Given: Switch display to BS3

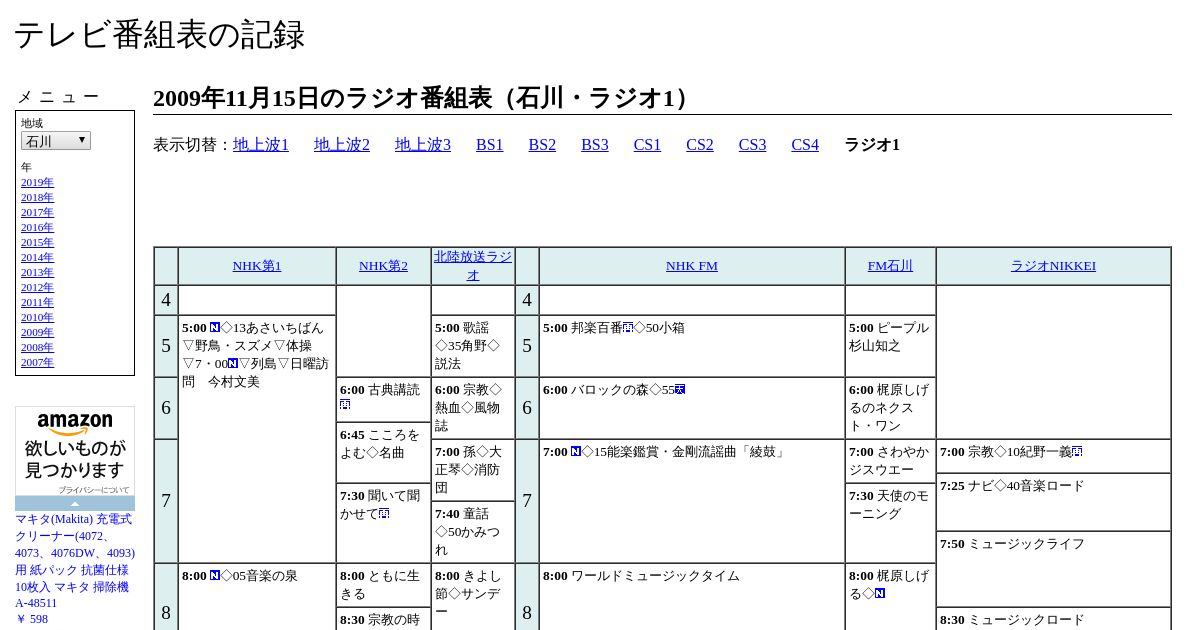Looking at the screenshot, I should pos(595,145).
